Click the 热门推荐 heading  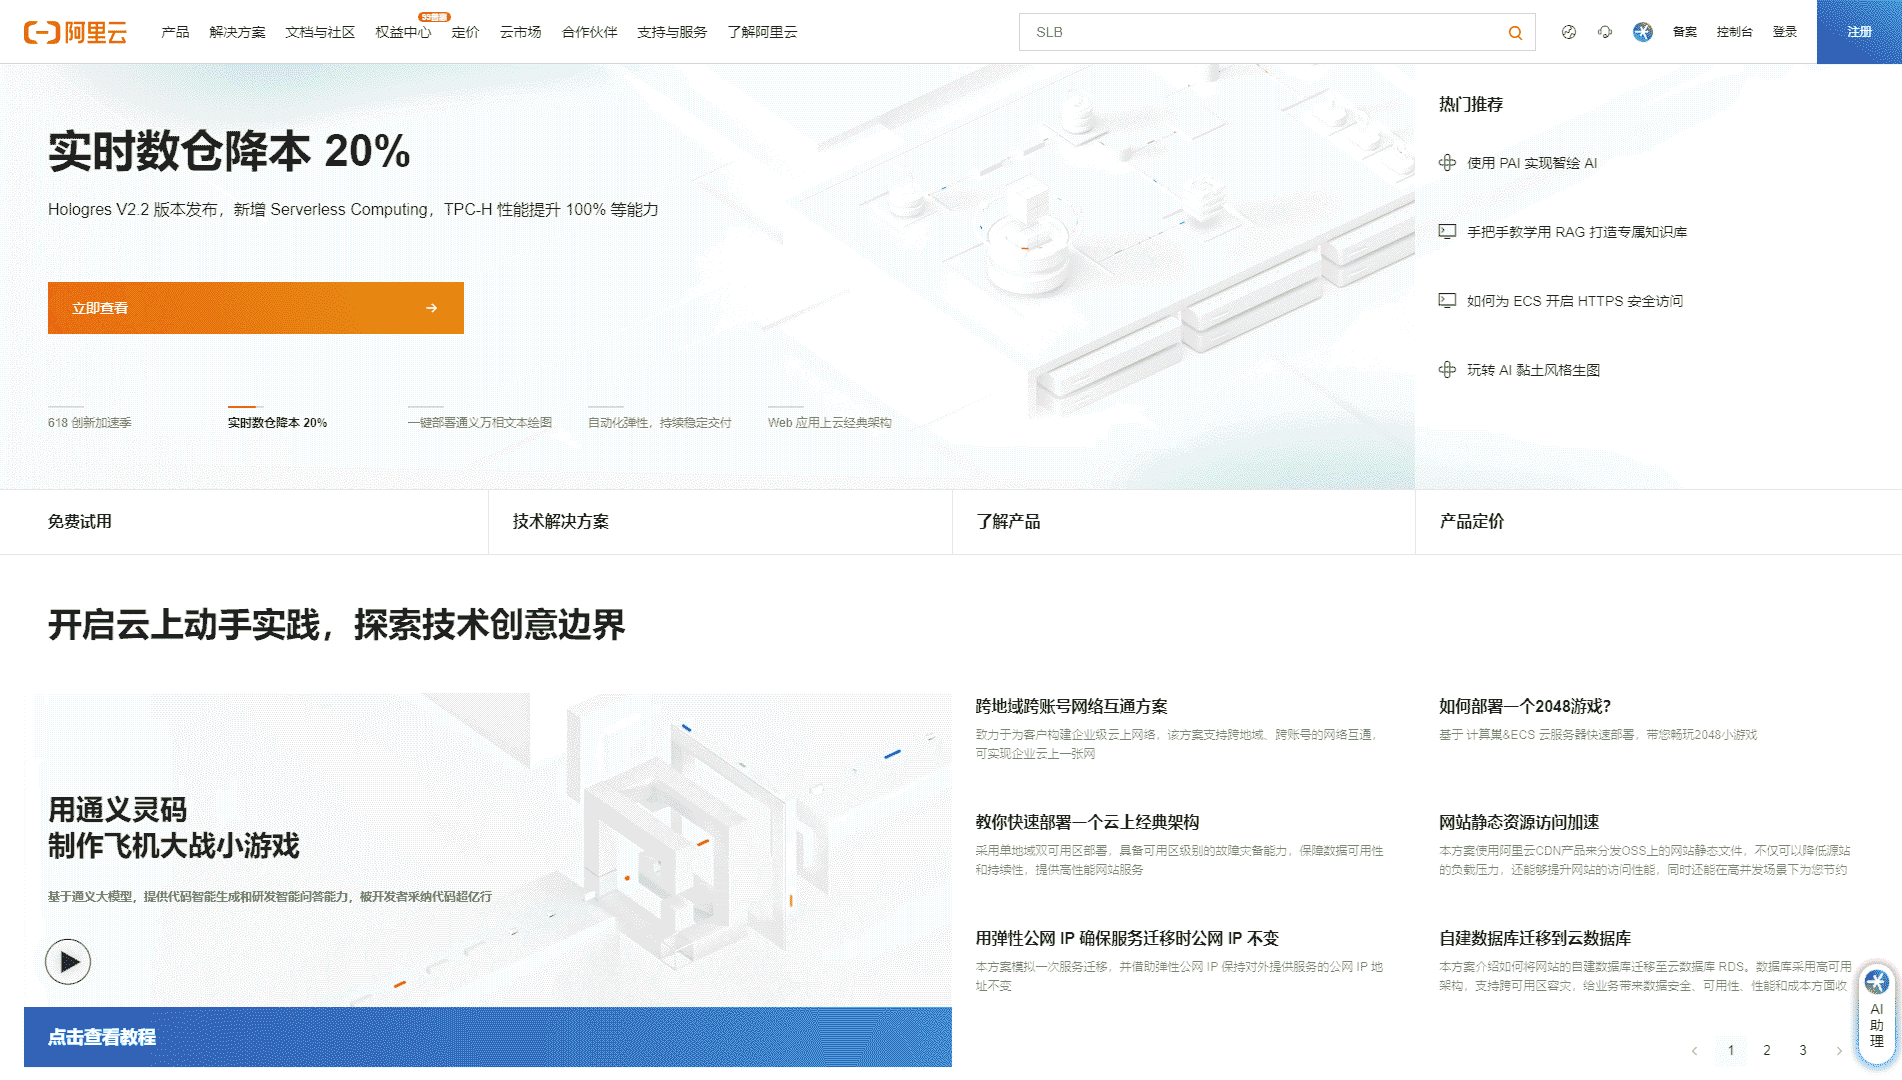[x=1471, y=104]
